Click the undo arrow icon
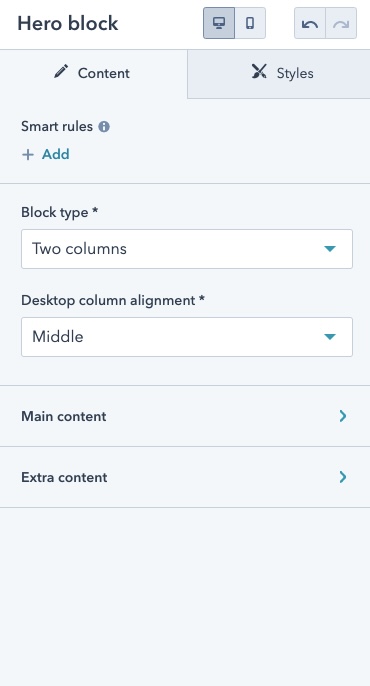 310,23
